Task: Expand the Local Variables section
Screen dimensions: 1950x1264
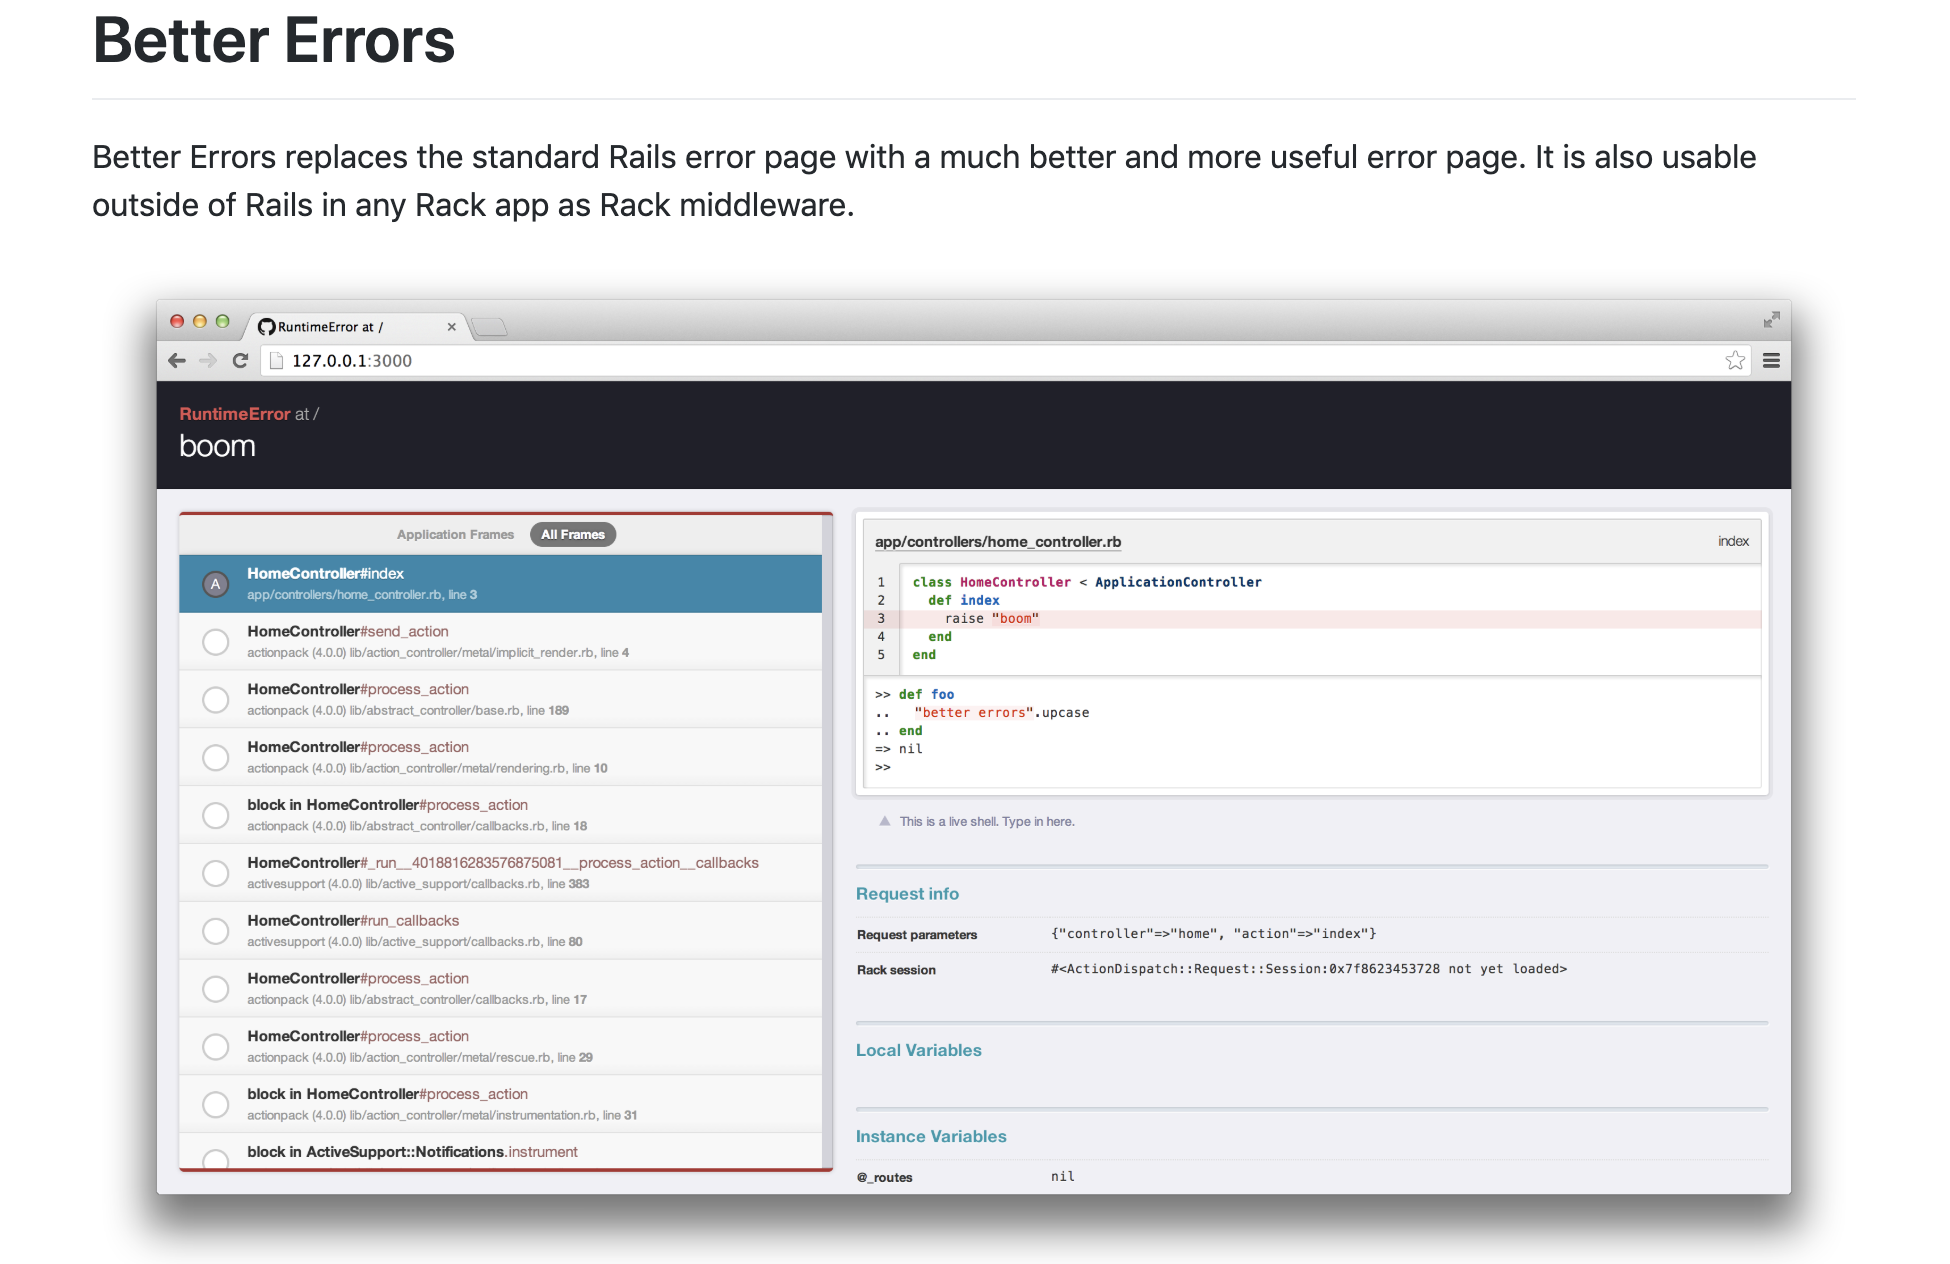Action: point(917,1050)
